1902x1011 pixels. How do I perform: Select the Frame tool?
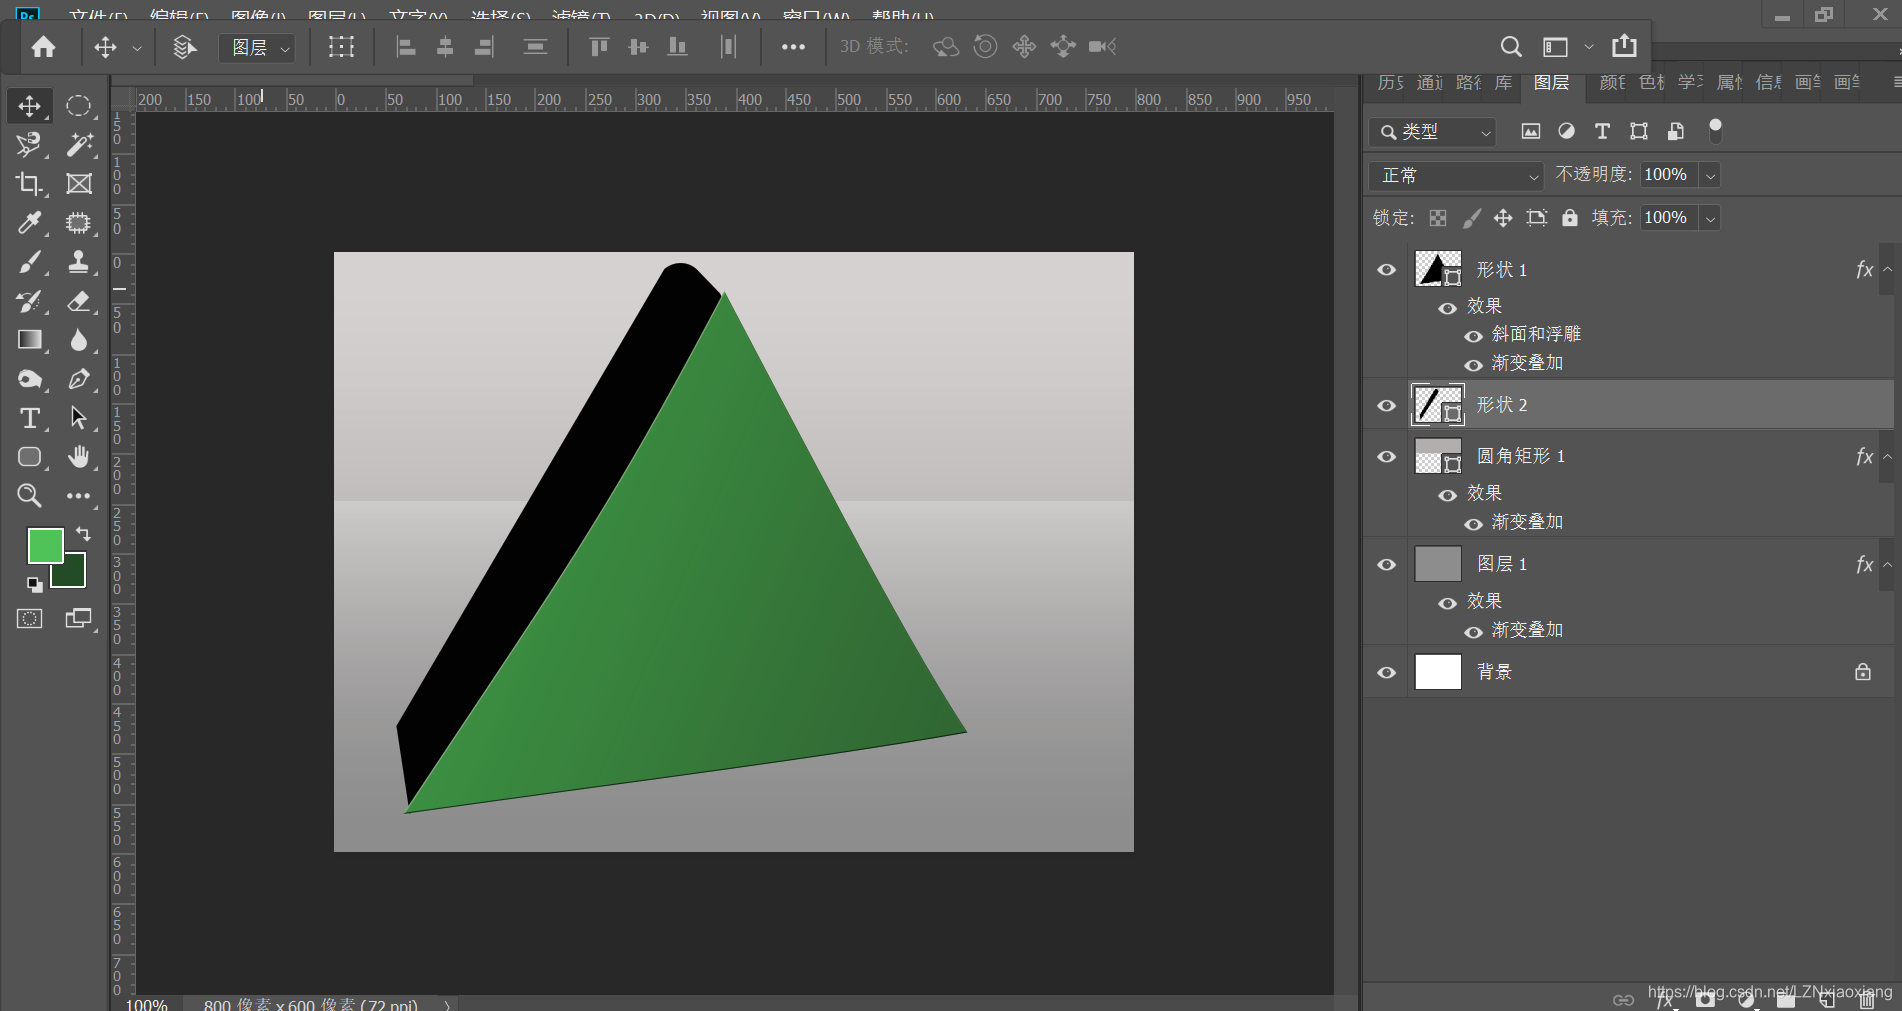tap(78, 184)
